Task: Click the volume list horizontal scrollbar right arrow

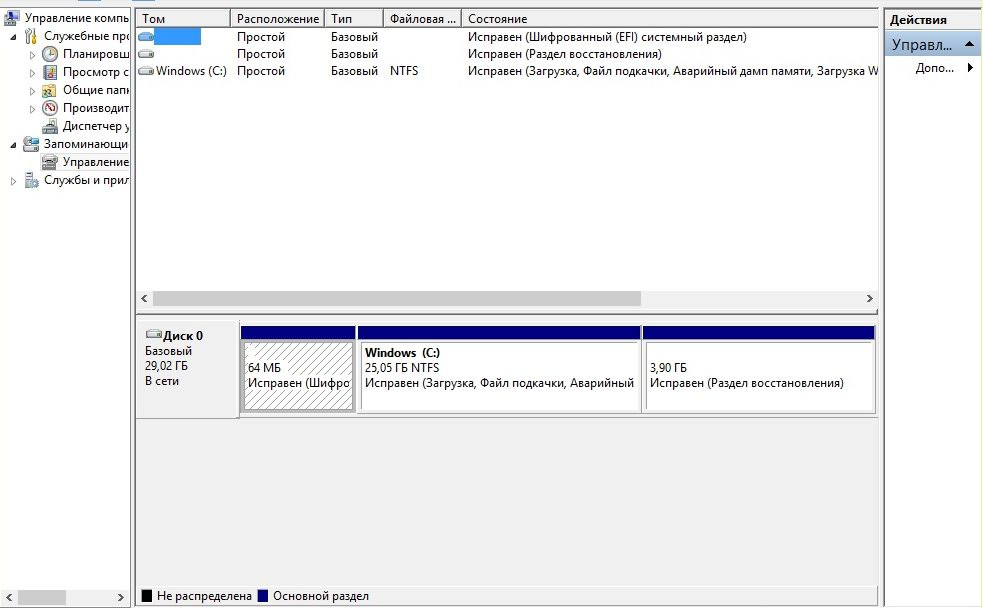Action: (869, 299)
